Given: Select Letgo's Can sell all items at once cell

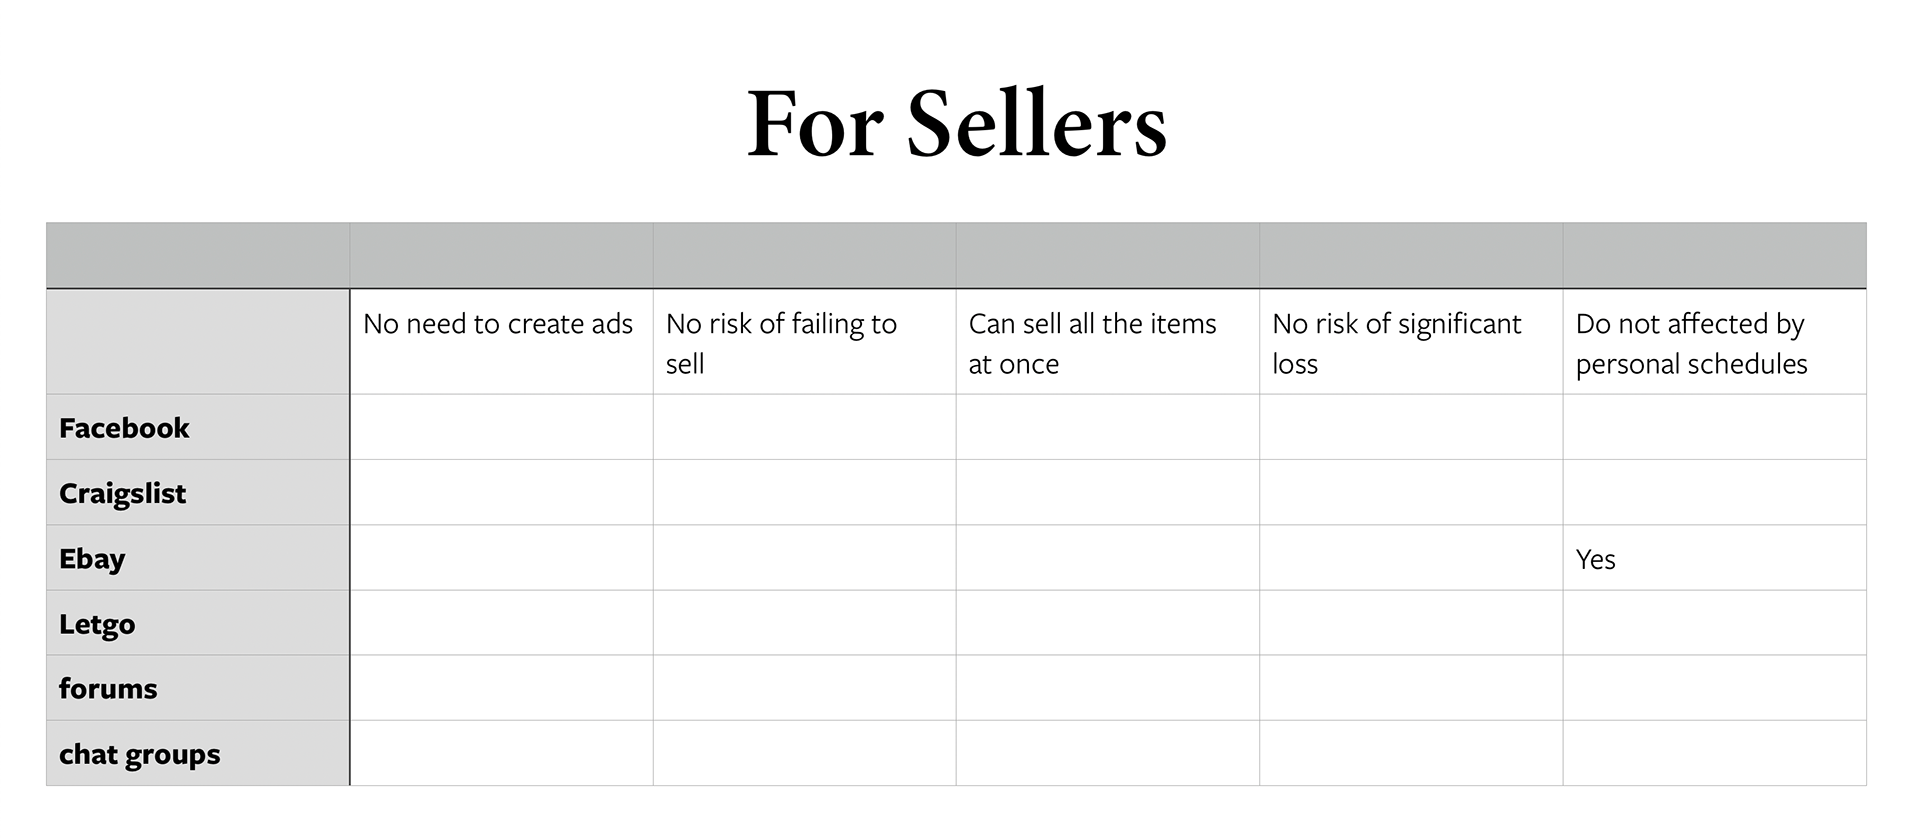Looking at the screenshot, I should tap(1108, 623).
